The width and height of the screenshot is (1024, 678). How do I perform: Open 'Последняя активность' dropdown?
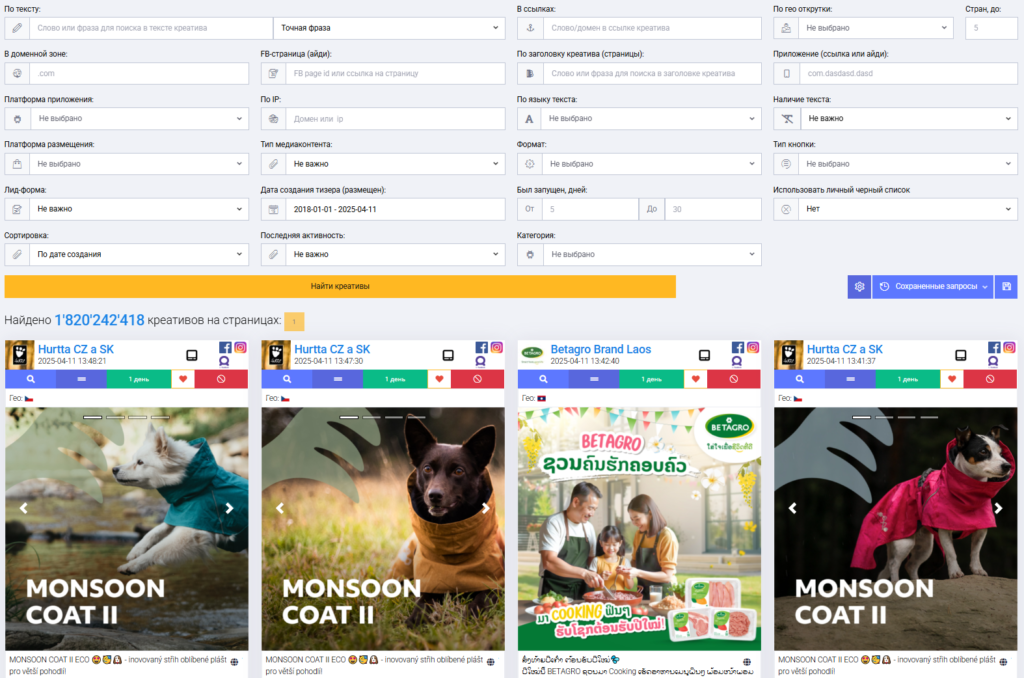(395, 254)
